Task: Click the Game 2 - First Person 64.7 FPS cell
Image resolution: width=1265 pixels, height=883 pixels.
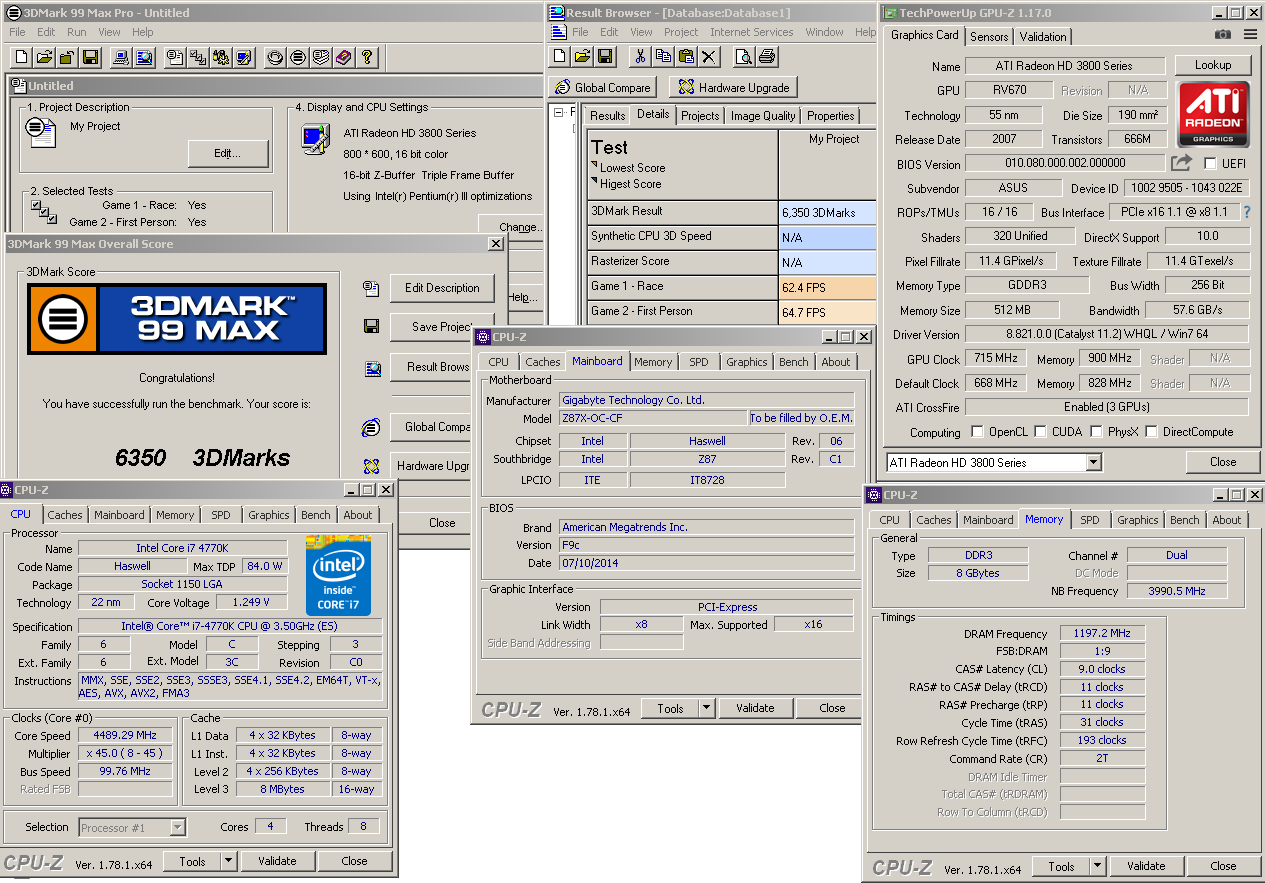Action: (827, 312)
